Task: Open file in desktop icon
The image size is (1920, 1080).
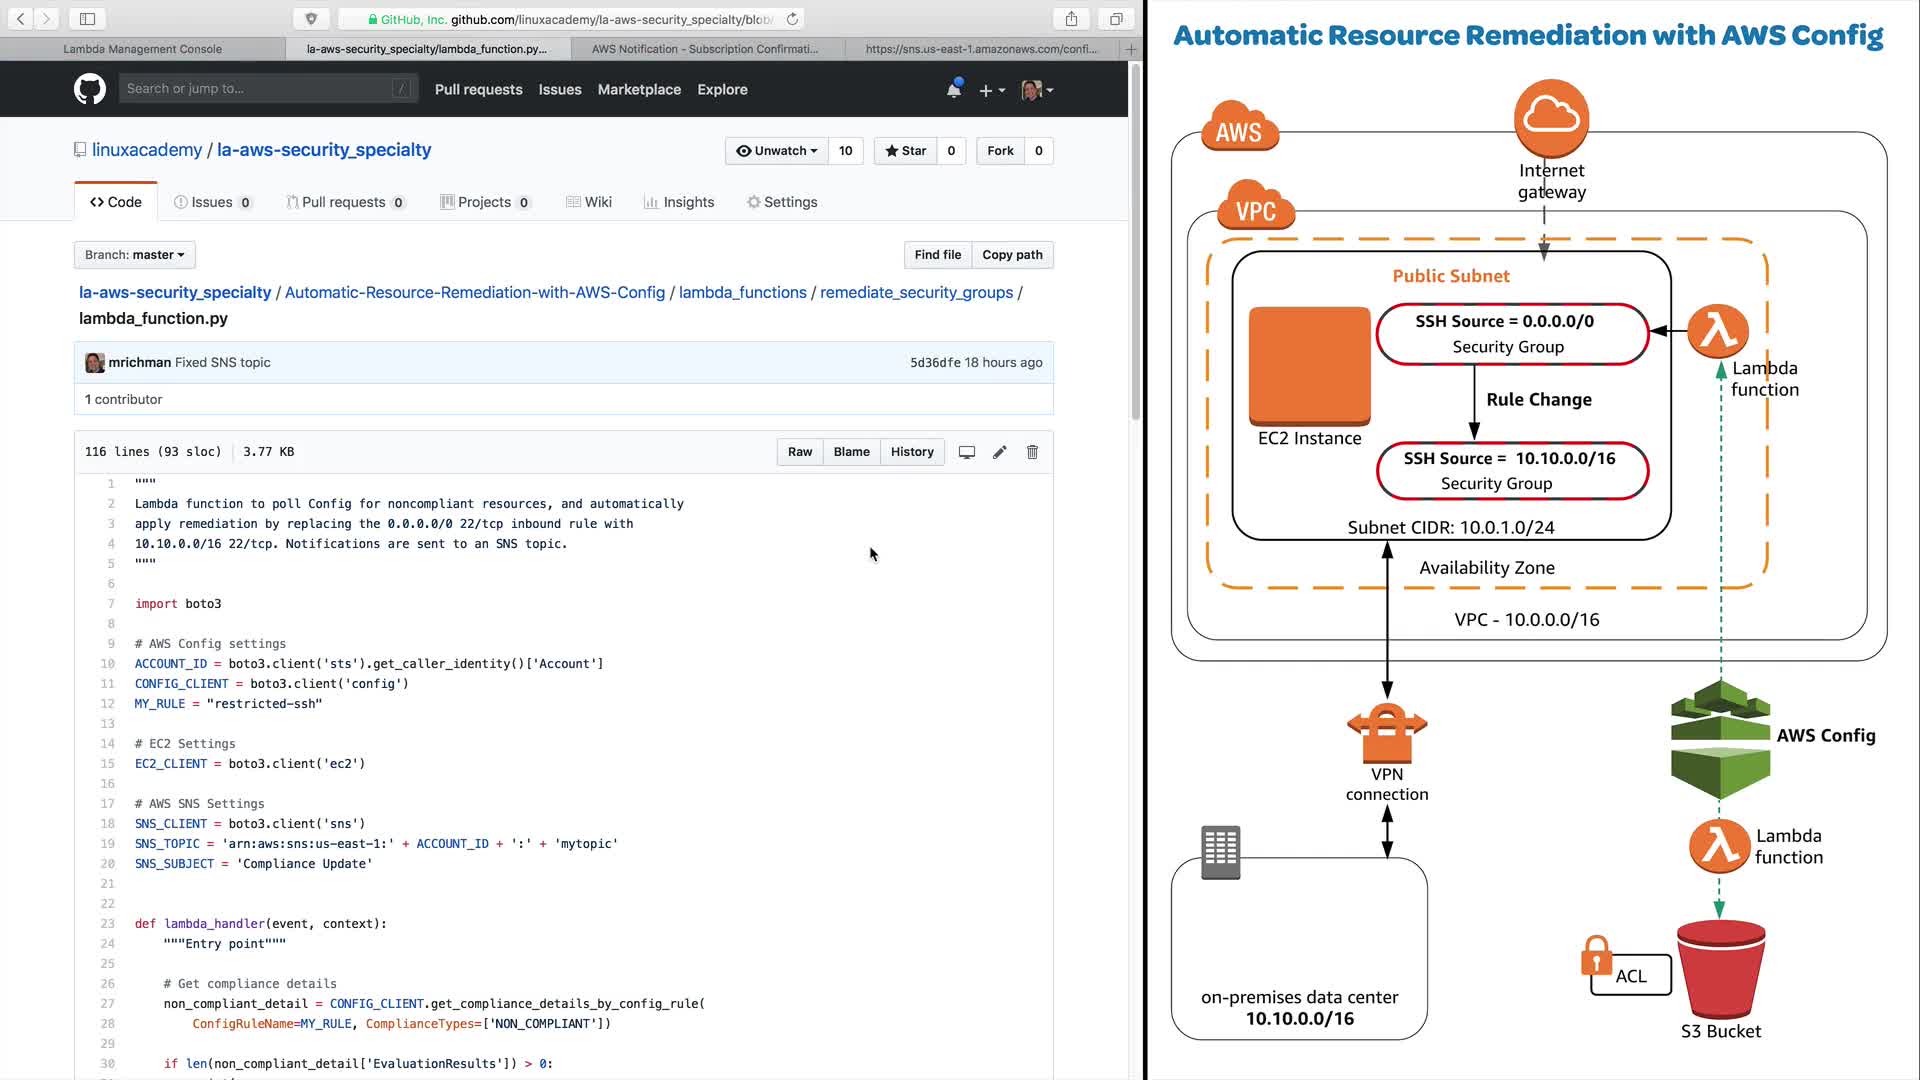Action: 966,452
